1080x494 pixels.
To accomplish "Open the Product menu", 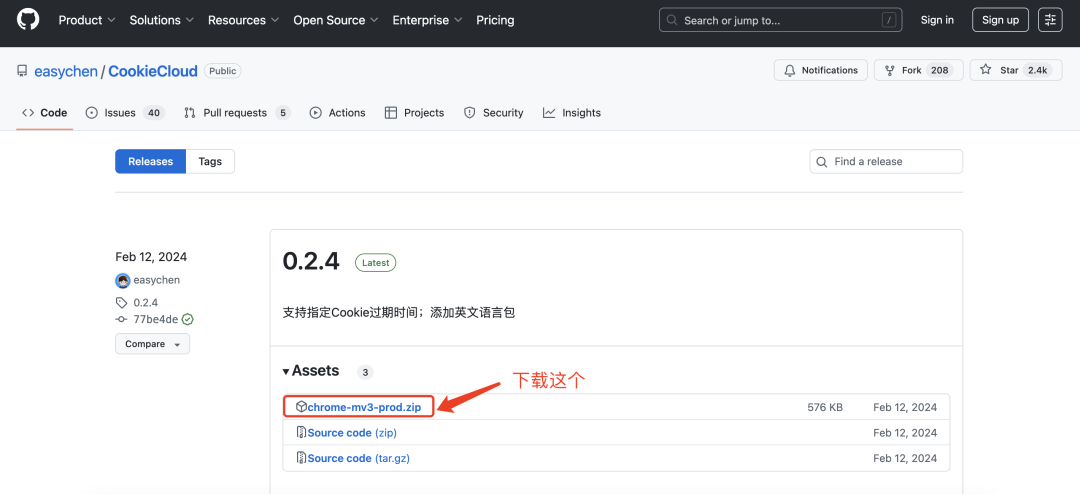I will [x=87, y=20].
